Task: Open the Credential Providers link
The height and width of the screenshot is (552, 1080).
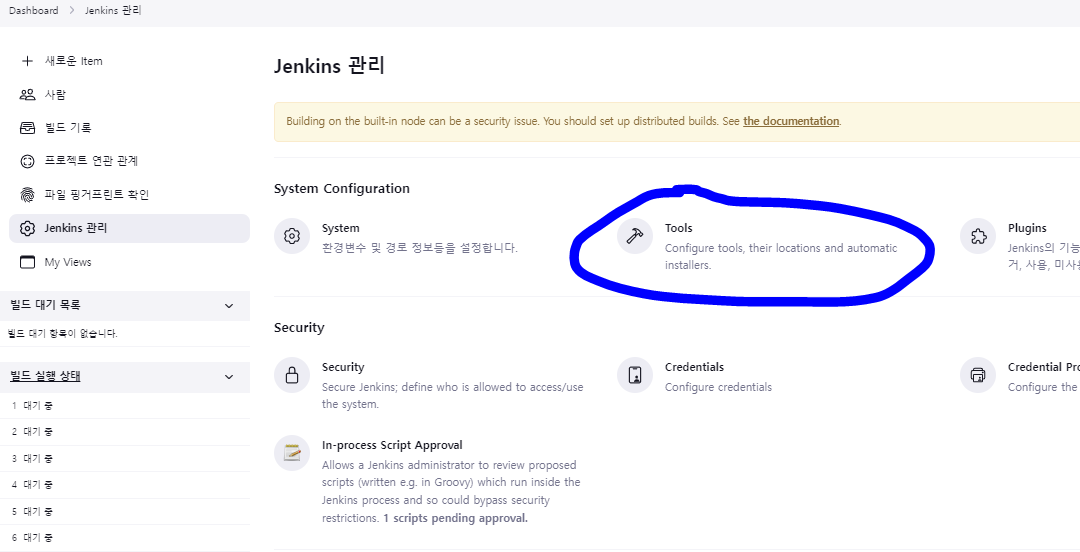Action: click(x=1043, y=367)
